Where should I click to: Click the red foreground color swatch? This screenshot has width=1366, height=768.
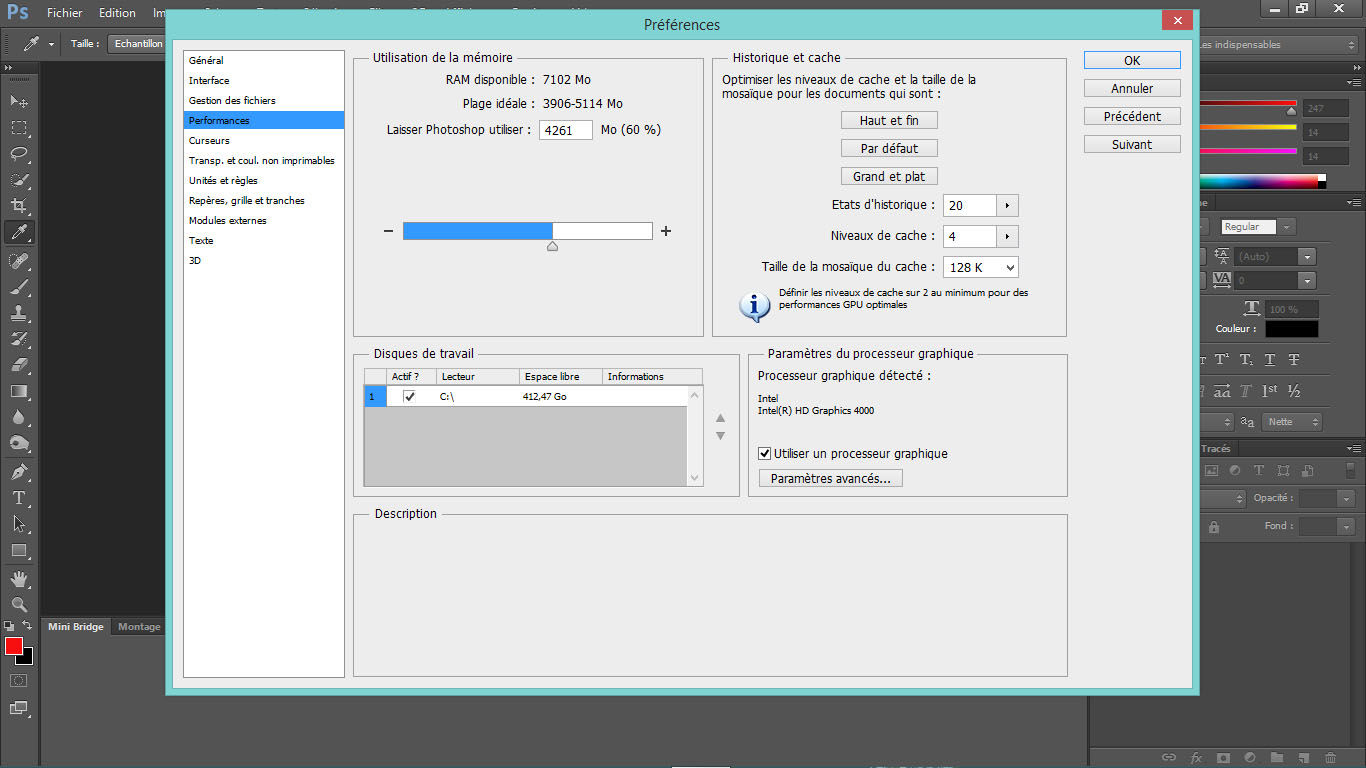click(14, 646)
